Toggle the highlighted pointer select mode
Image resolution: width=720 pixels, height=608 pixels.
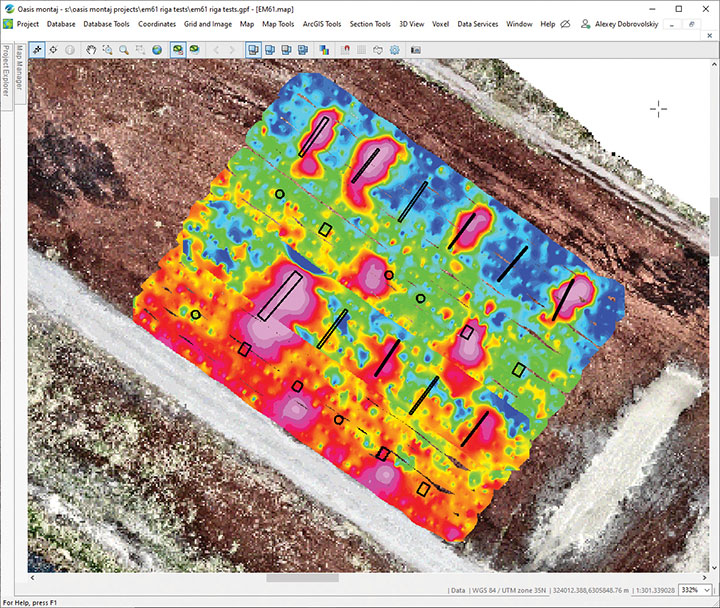coord(37,48)
